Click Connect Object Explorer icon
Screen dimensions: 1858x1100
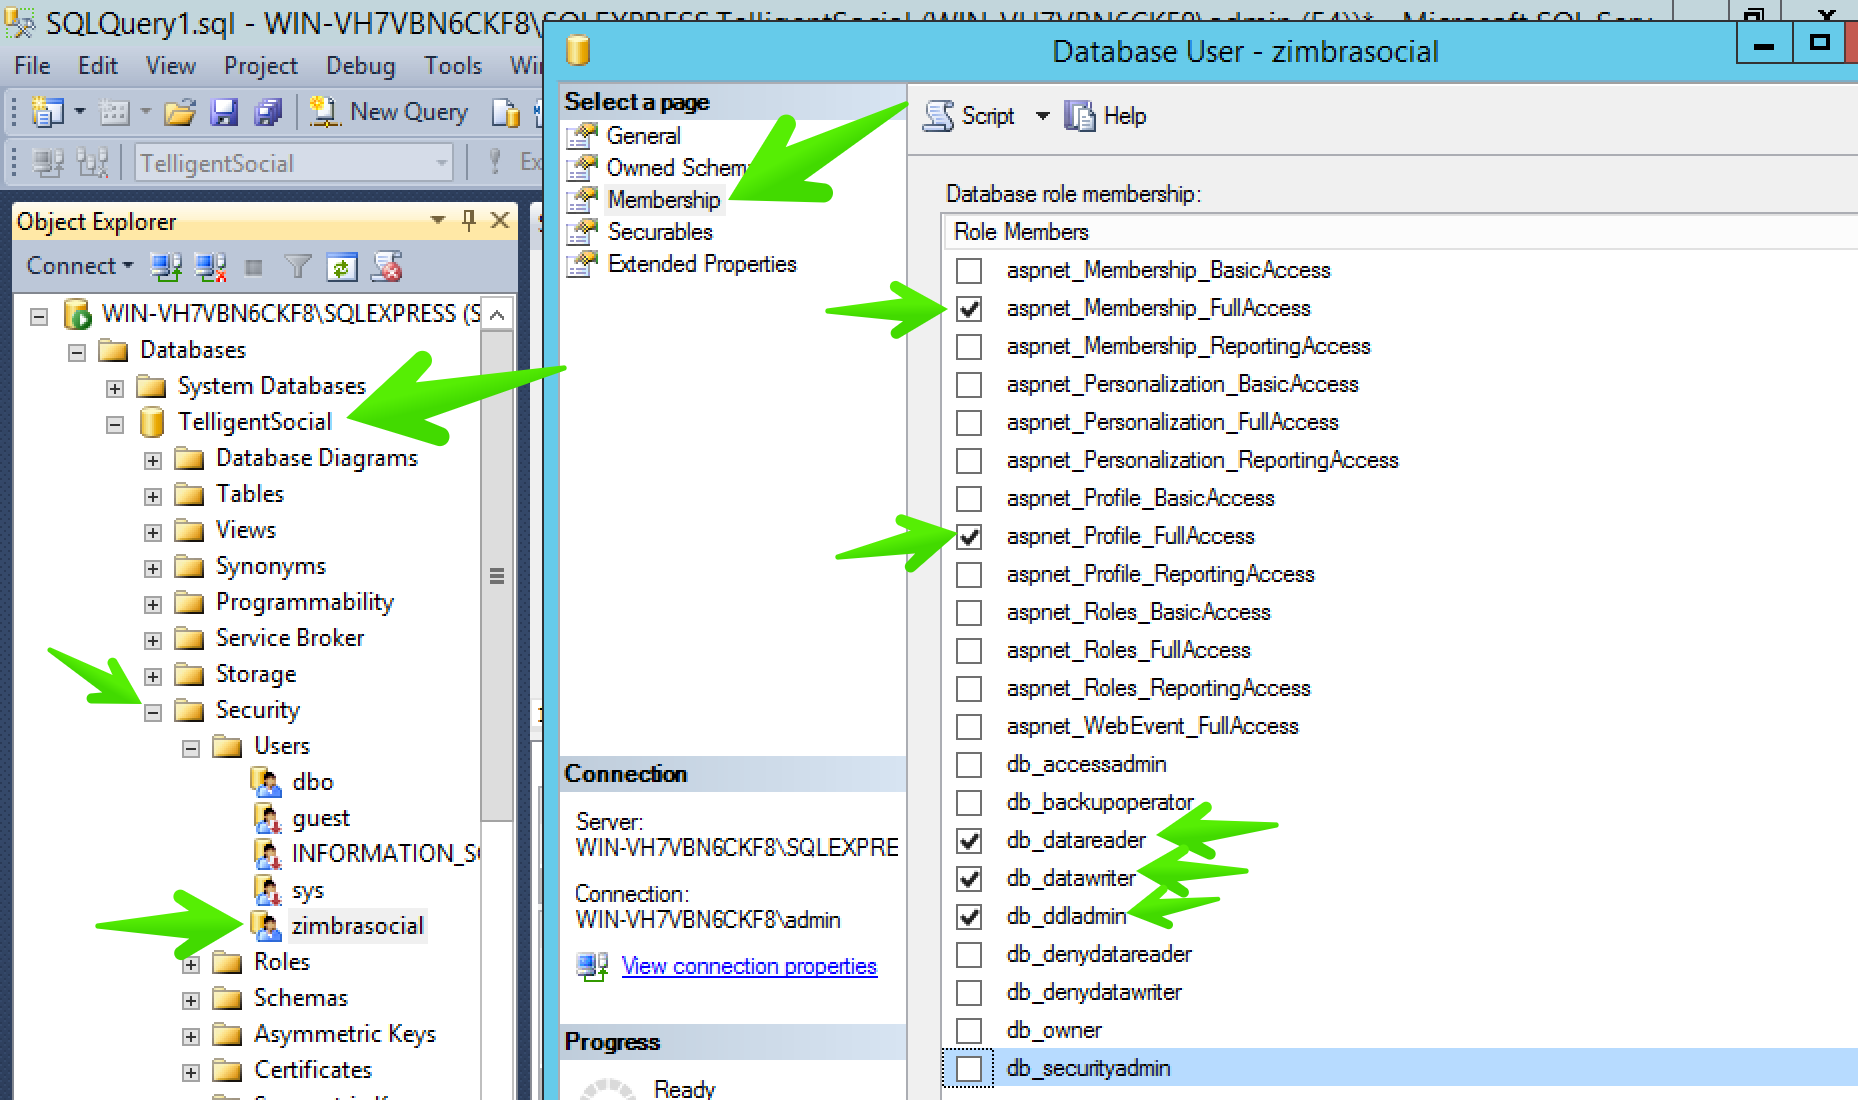[166, 267]
